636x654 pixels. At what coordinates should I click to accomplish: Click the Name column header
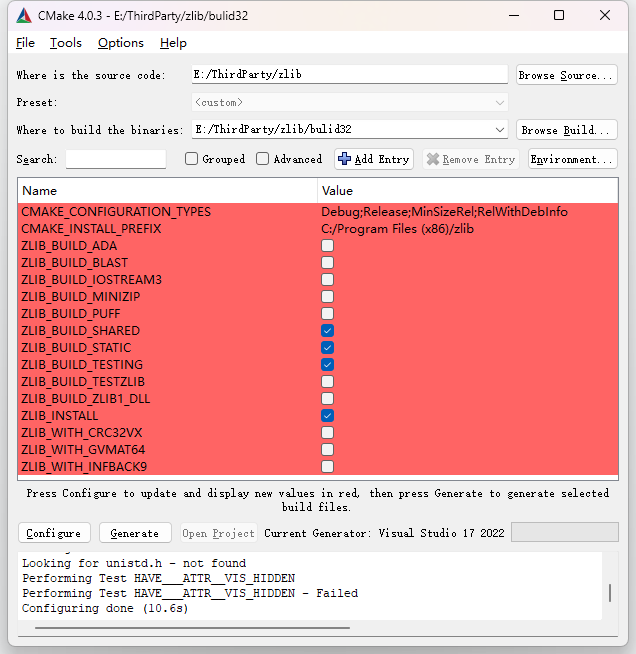click(x=168, y=191)
